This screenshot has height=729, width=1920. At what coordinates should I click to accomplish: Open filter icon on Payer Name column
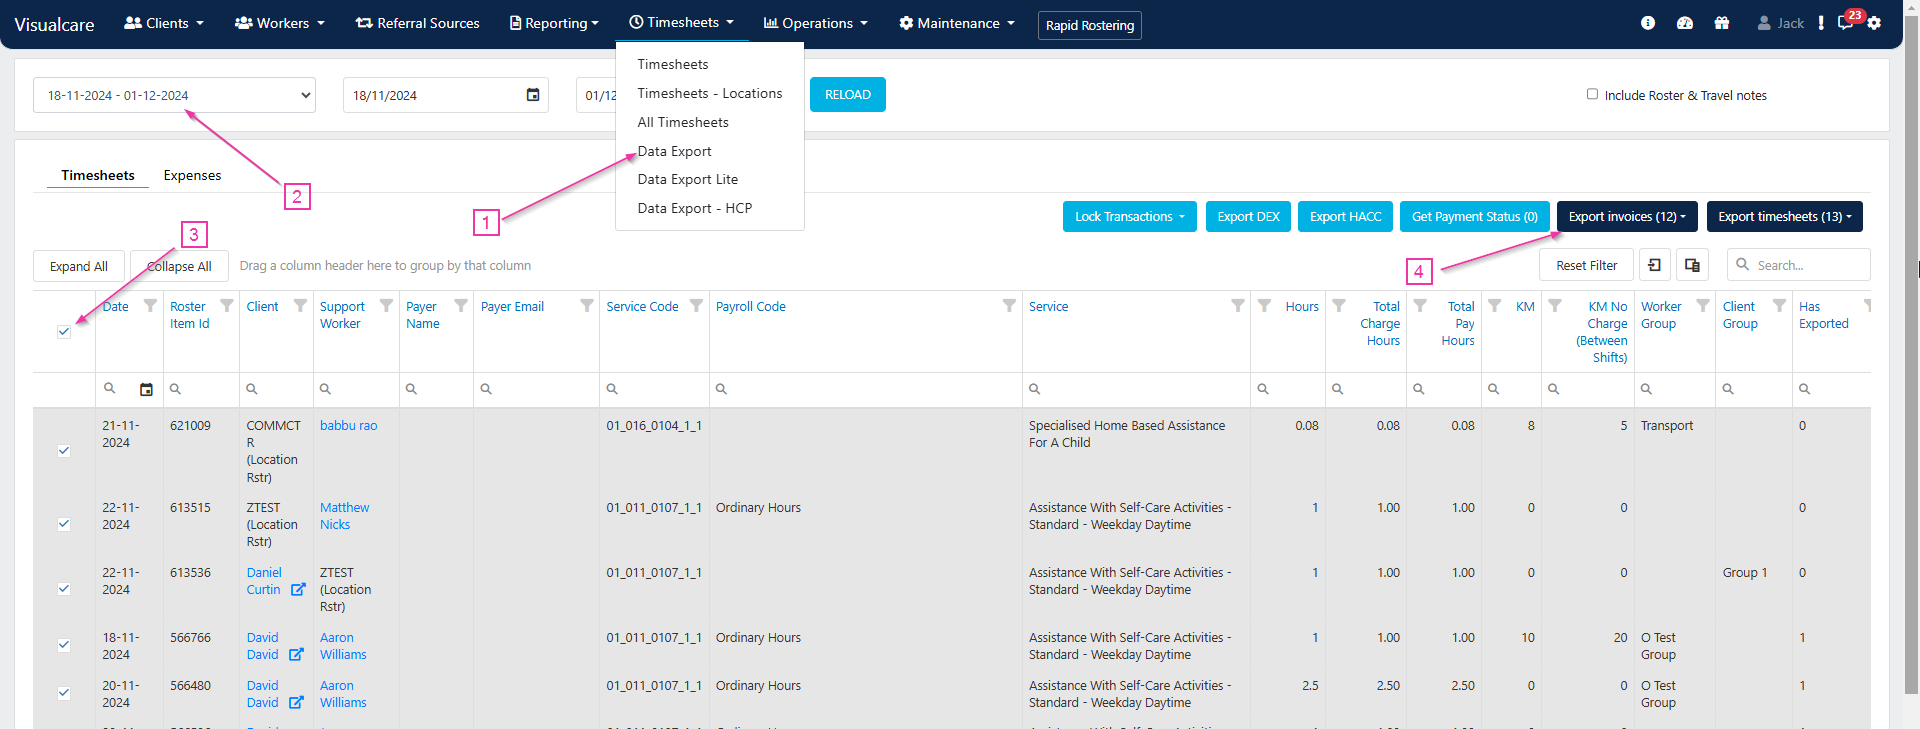[x=461, y=305]
